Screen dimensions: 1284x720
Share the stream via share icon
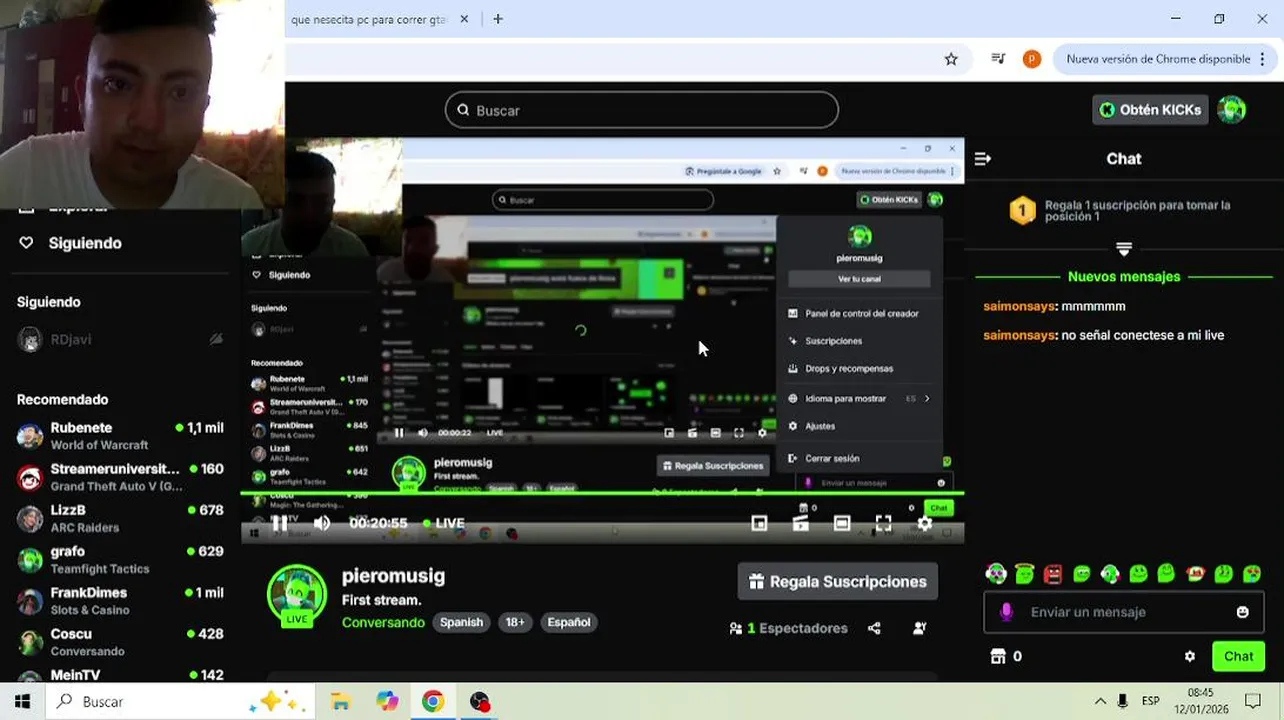[874, 628]
